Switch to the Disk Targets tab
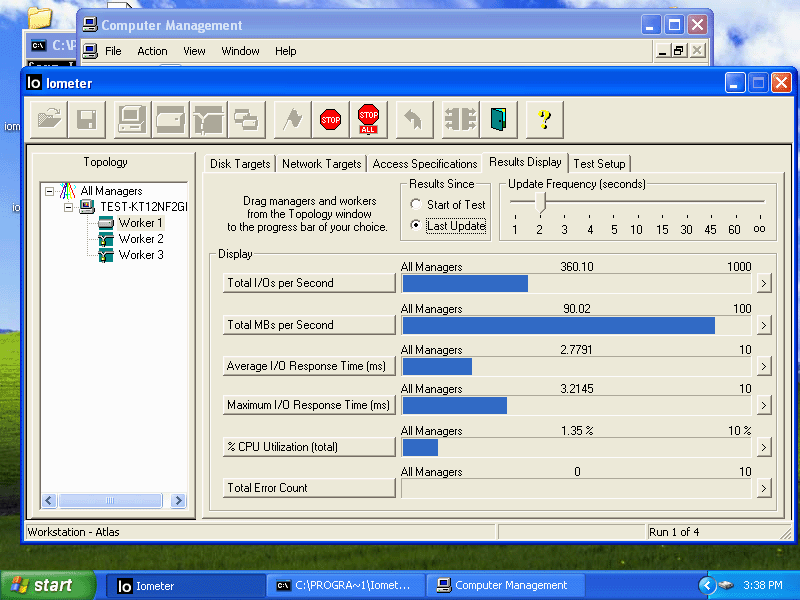The image size is (800, 600). pyautogui.click(x=240, y=164)
